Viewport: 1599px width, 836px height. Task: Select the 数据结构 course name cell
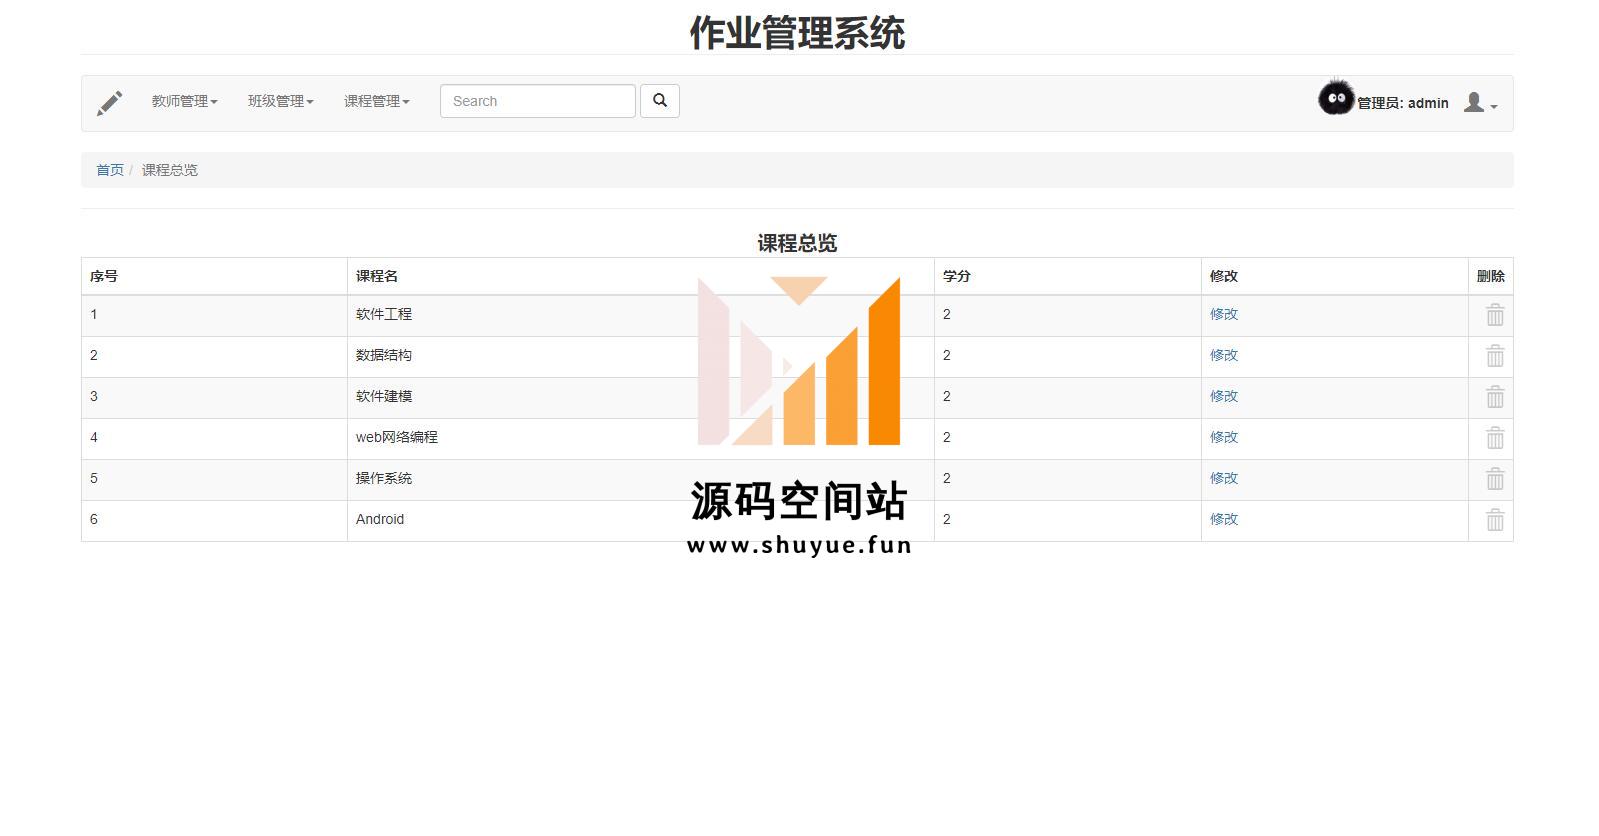pyautogui.click(x=641, y=356)
